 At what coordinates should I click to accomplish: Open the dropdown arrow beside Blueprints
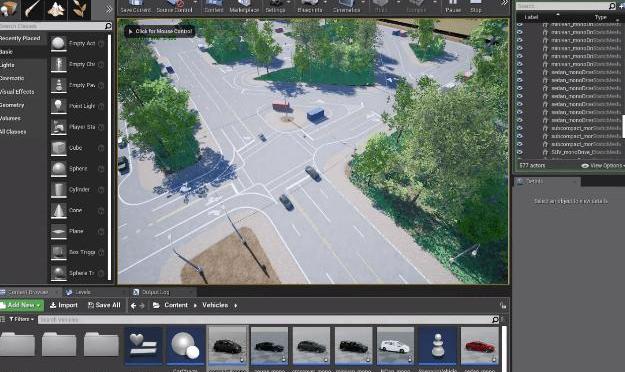pos(326,2)
